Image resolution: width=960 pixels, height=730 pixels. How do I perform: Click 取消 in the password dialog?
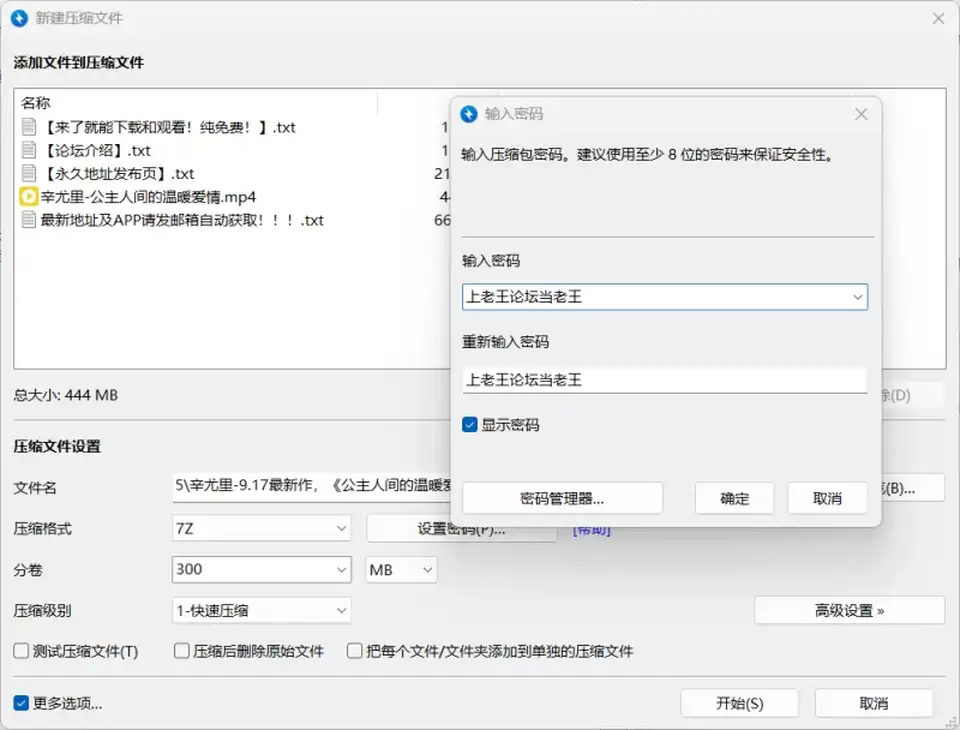(x=827, y=499)
